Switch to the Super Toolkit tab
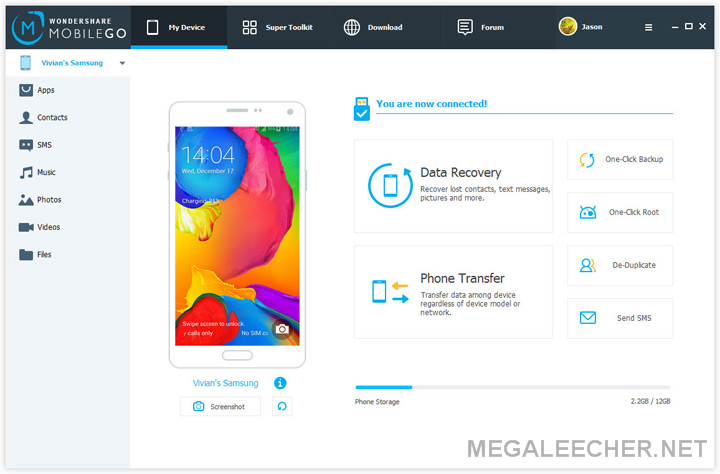The width and height of the screenshot is (720, 474). click(278, 28)
